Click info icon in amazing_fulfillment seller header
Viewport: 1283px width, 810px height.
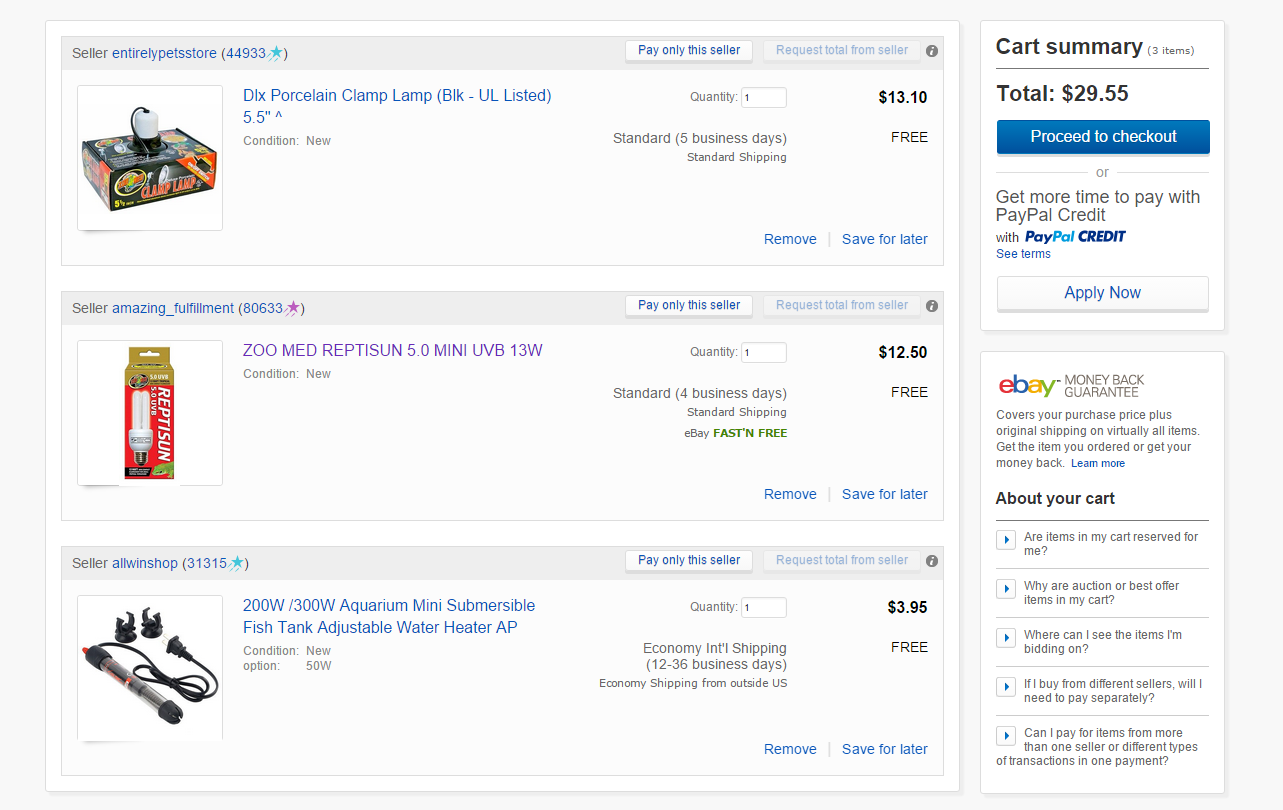[932, 306]
